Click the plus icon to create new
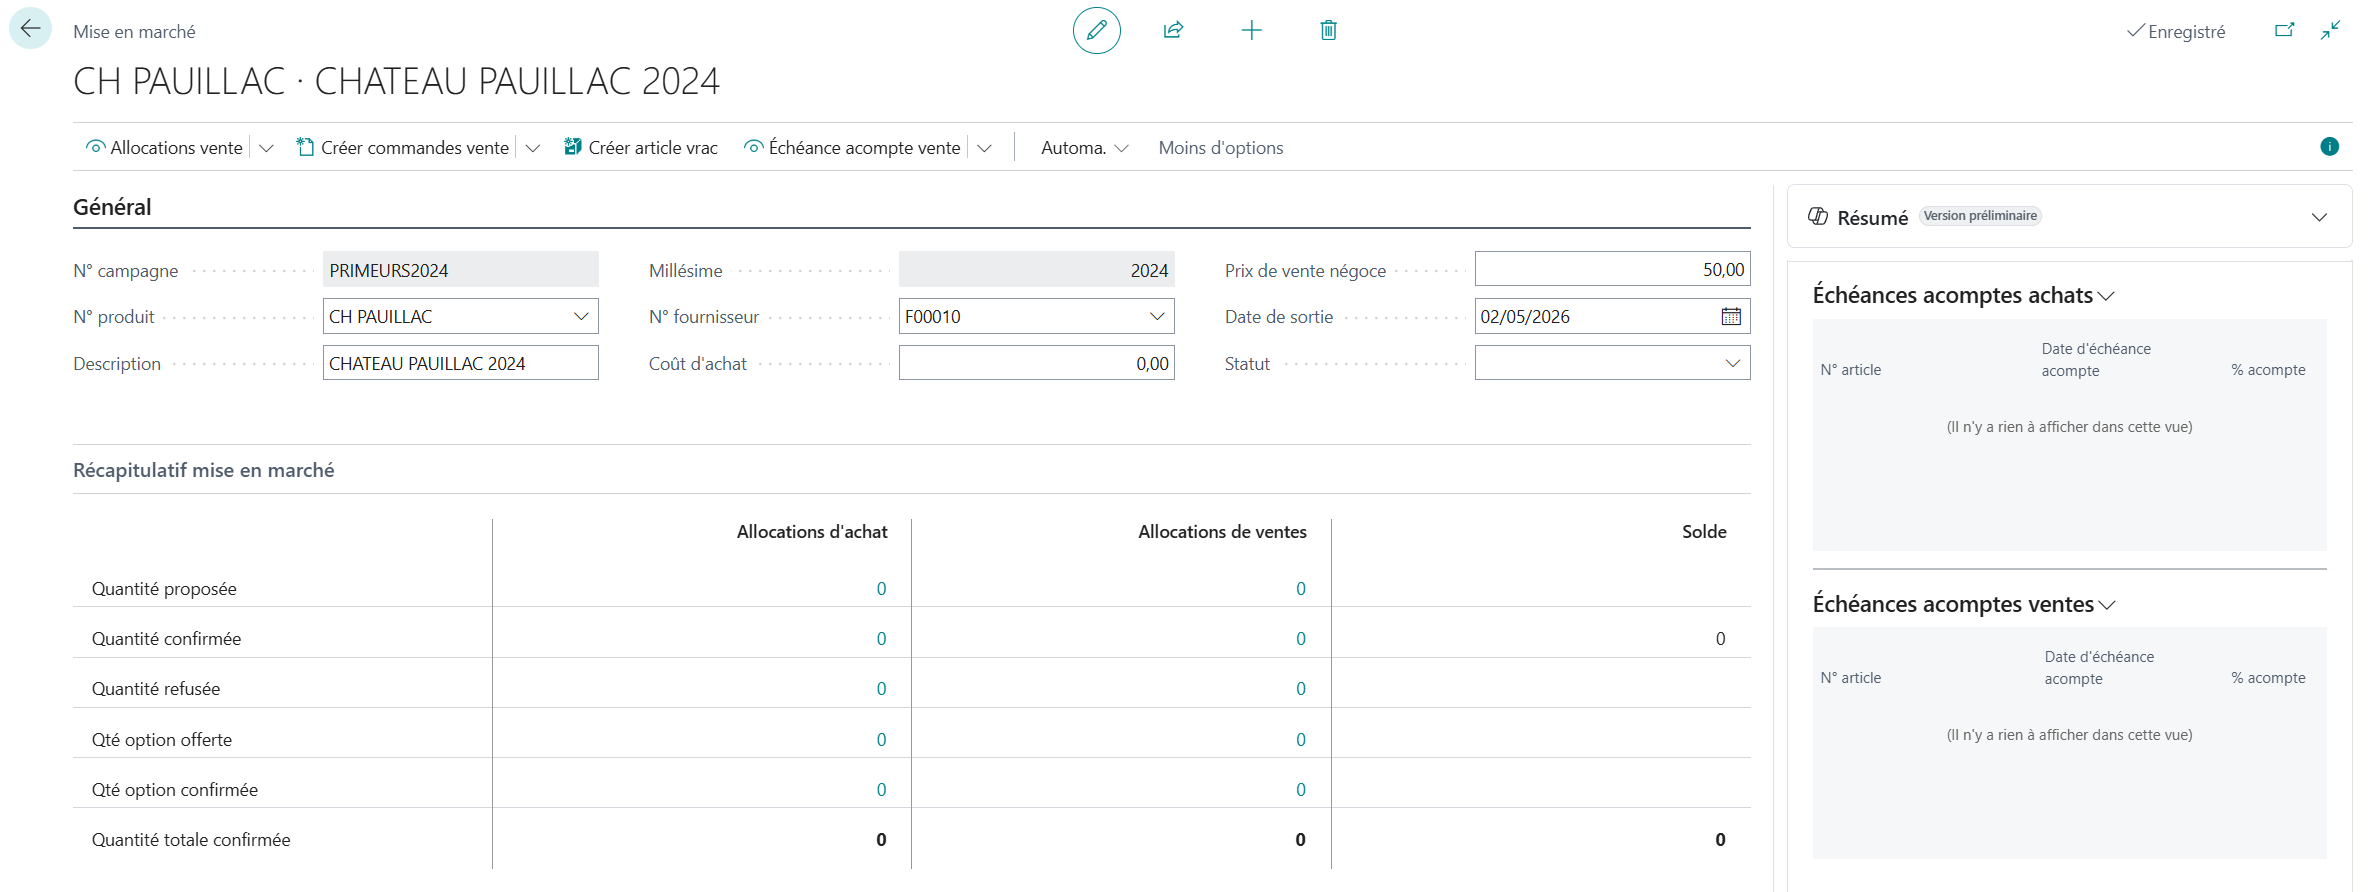The height and width of the screenshot is (892, 2378). 1251,30
